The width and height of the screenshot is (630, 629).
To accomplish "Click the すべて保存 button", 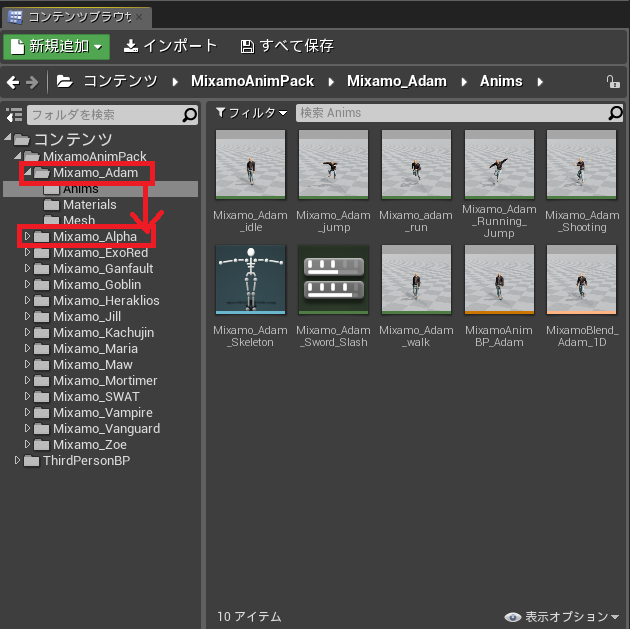I will tap(287, 46).
